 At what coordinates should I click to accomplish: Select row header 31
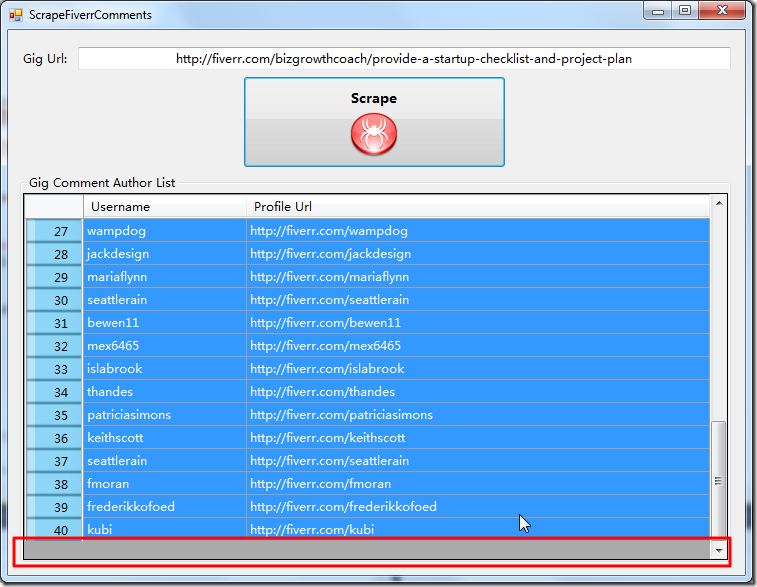pos(54,323)
